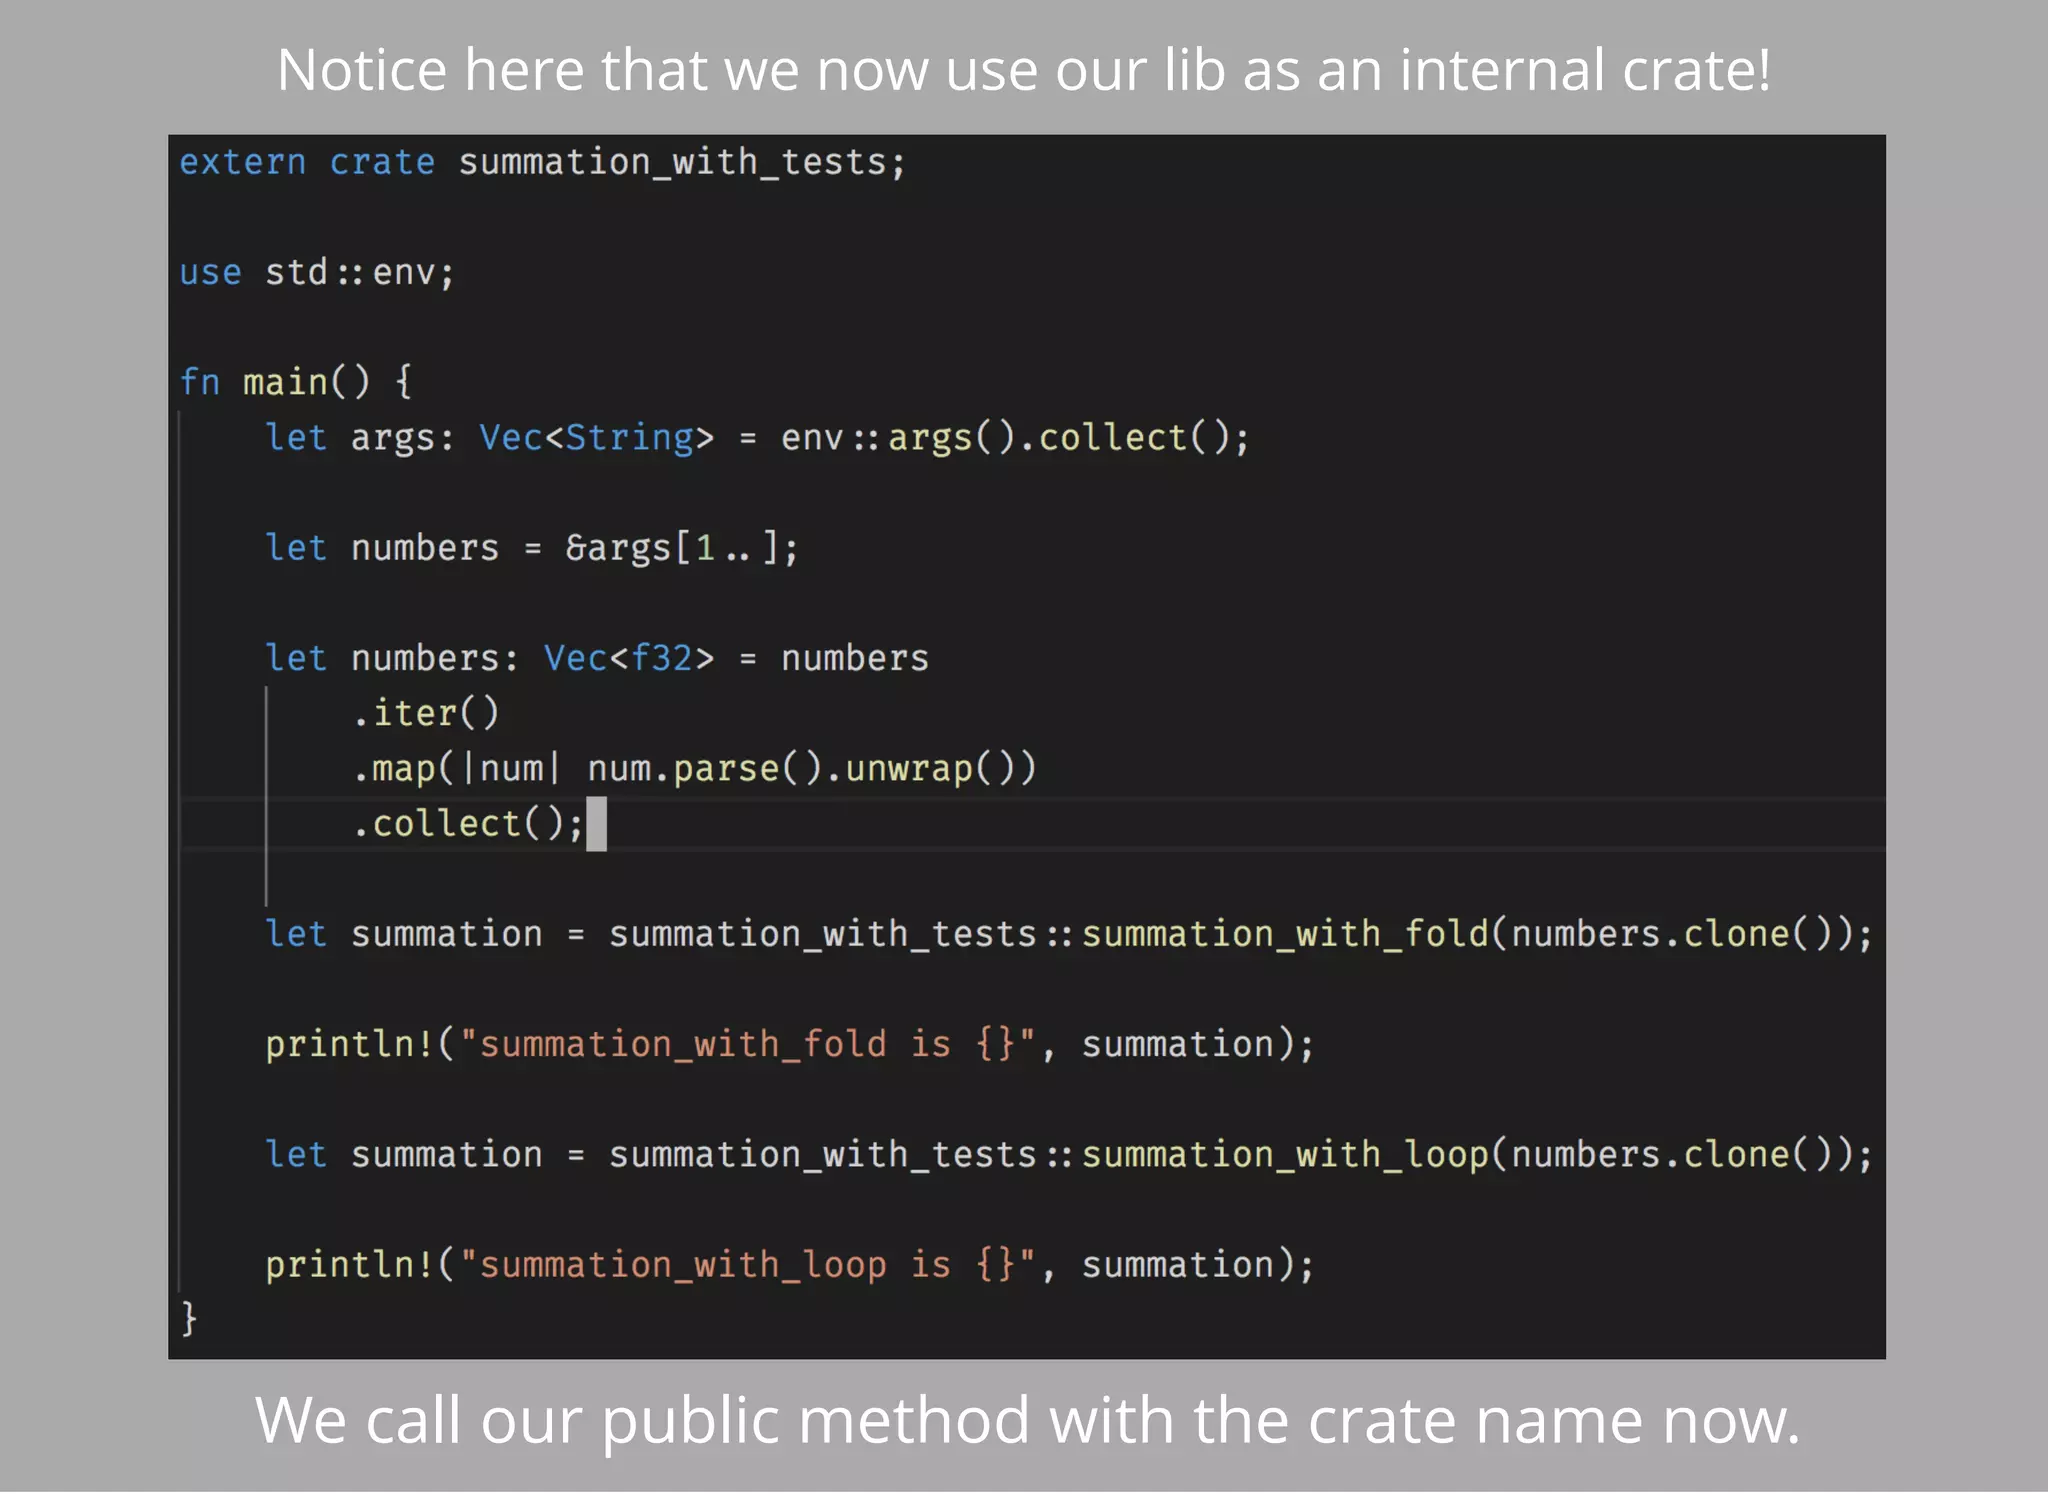
Task: Click the 'use std::env;' line
Action: [x=317, y=272]
